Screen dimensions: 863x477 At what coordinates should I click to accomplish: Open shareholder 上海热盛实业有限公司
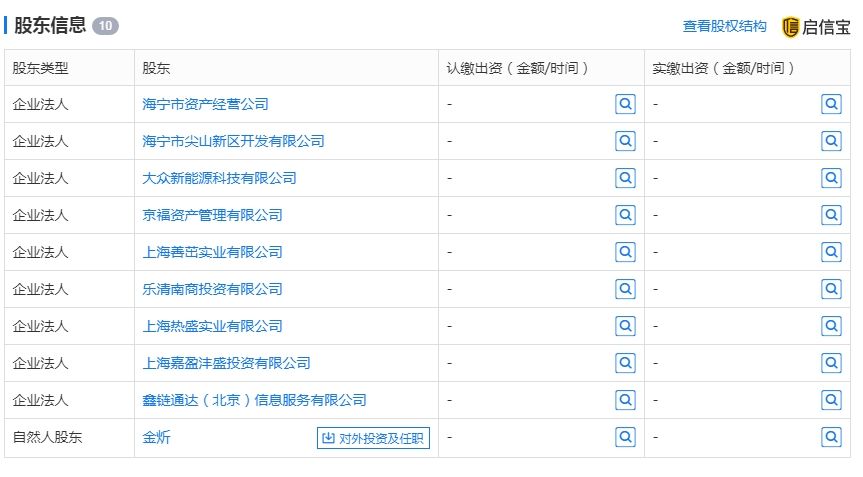tap(212, 326)
